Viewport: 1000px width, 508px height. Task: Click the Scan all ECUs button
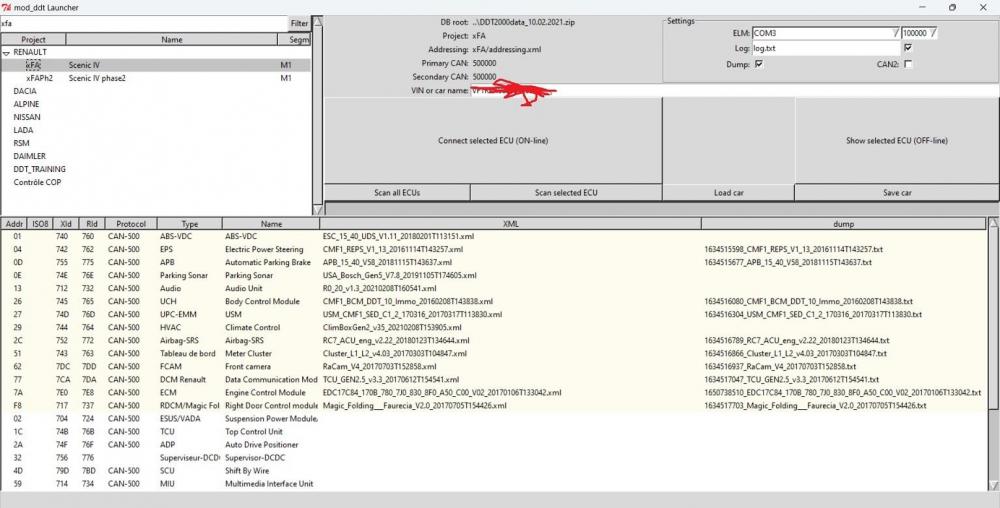pyautogui.click(x=397, y=192)
